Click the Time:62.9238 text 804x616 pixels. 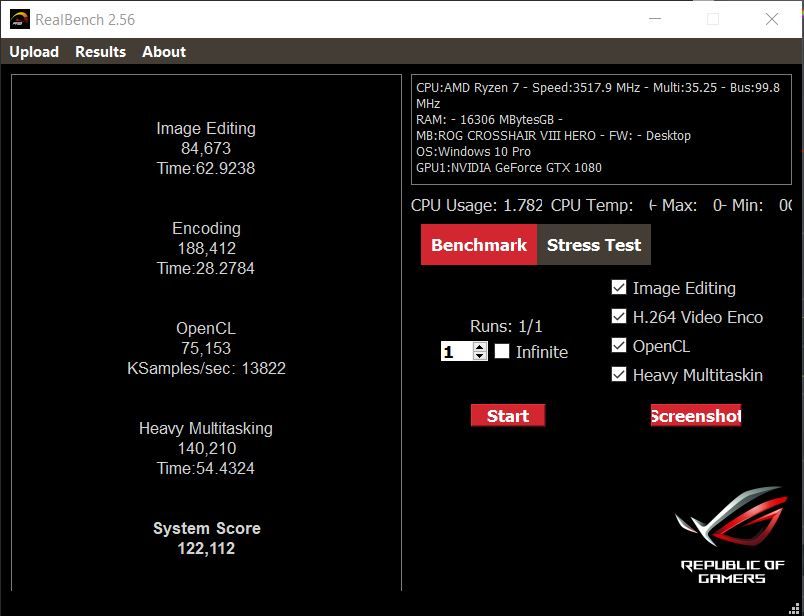click(x=206, y=168)
